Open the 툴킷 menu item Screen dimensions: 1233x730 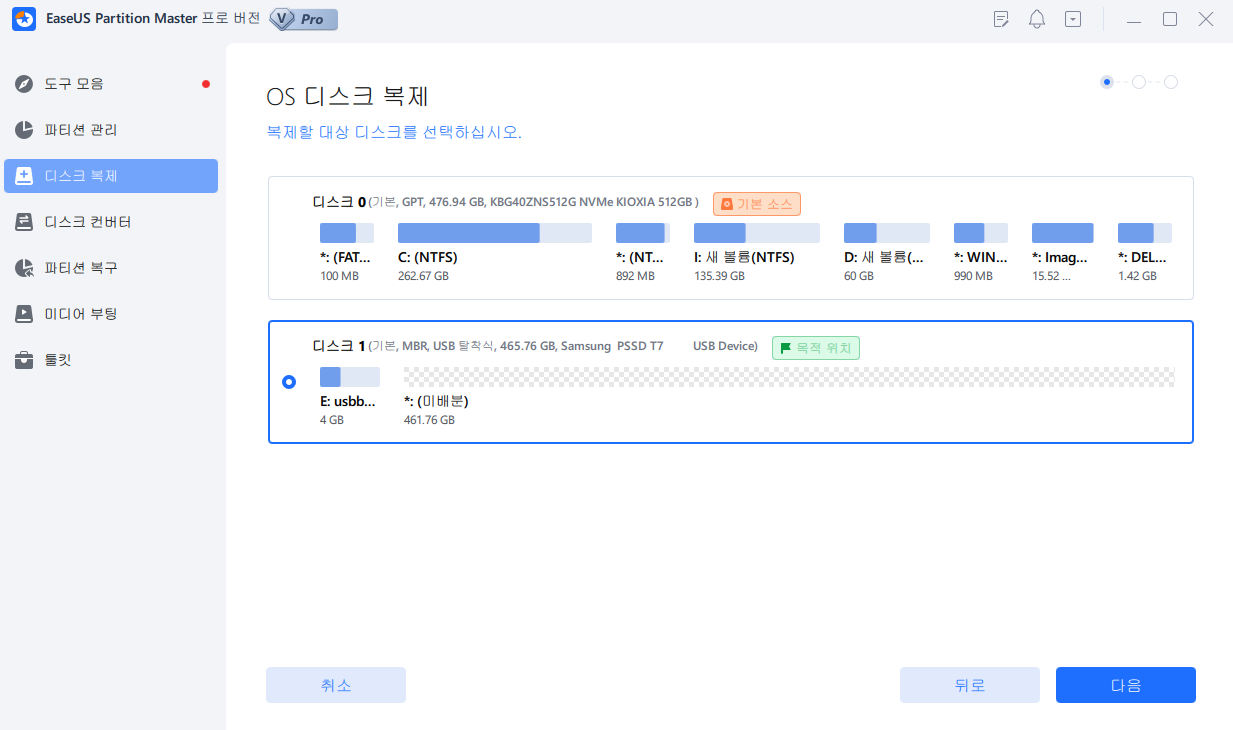pyautogui.click(x=111, y=360)
